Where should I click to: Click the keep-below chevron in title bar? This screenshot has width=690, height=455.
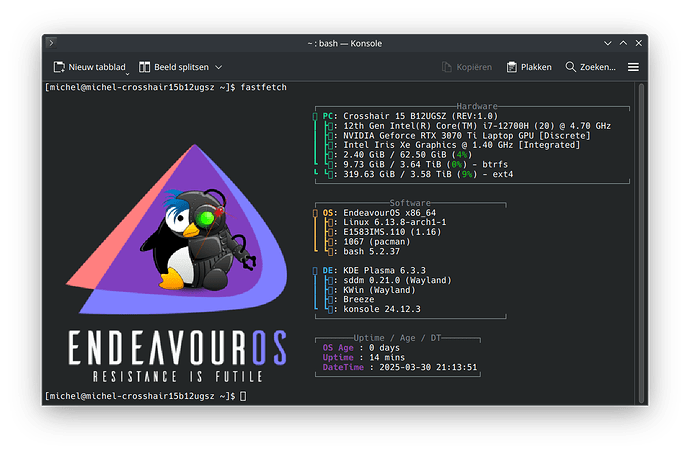tap(608, 43)
